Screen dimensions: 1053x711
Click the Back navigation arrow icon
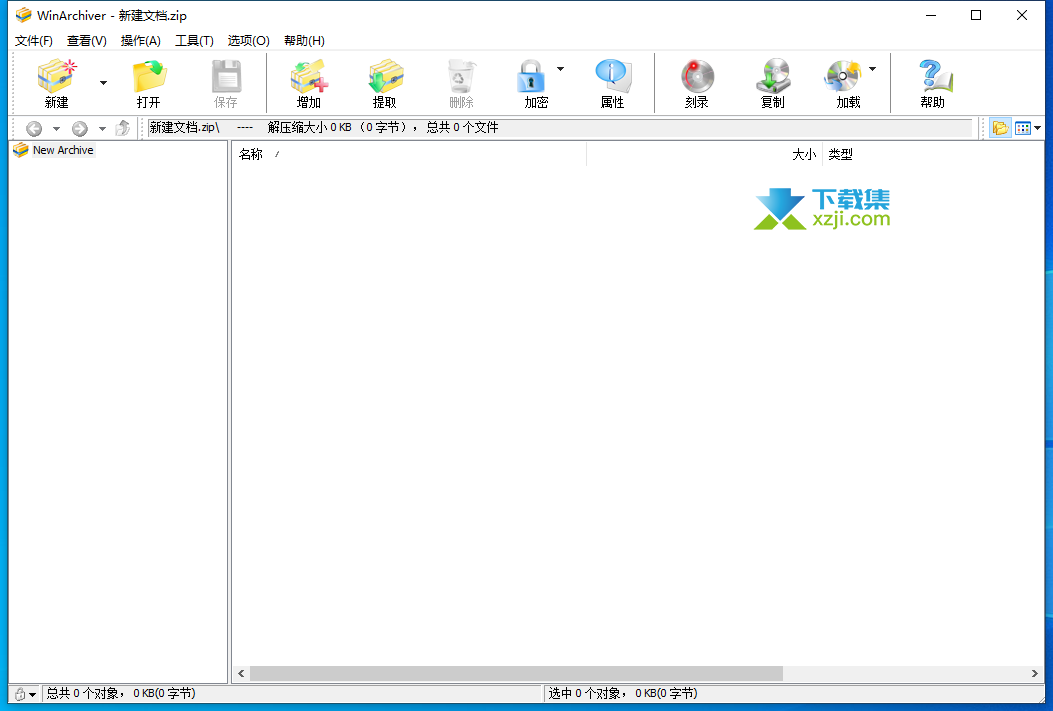click(x=34, y=128)
